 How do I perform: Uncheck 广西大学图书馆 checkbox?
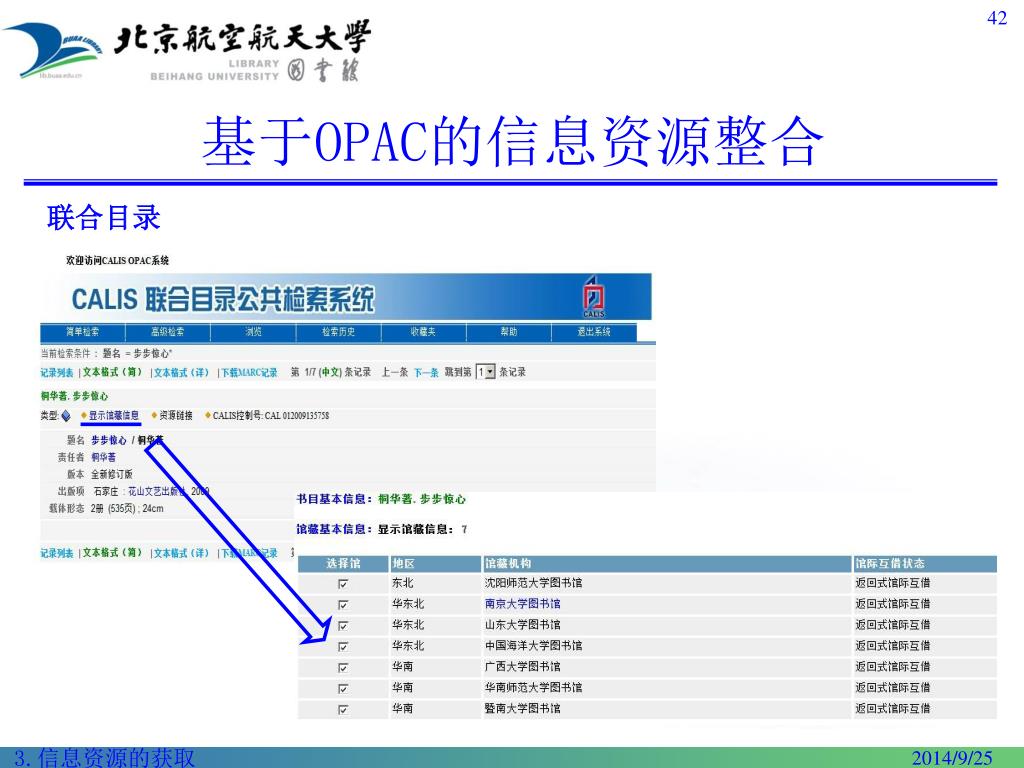[x=343, y=667]
